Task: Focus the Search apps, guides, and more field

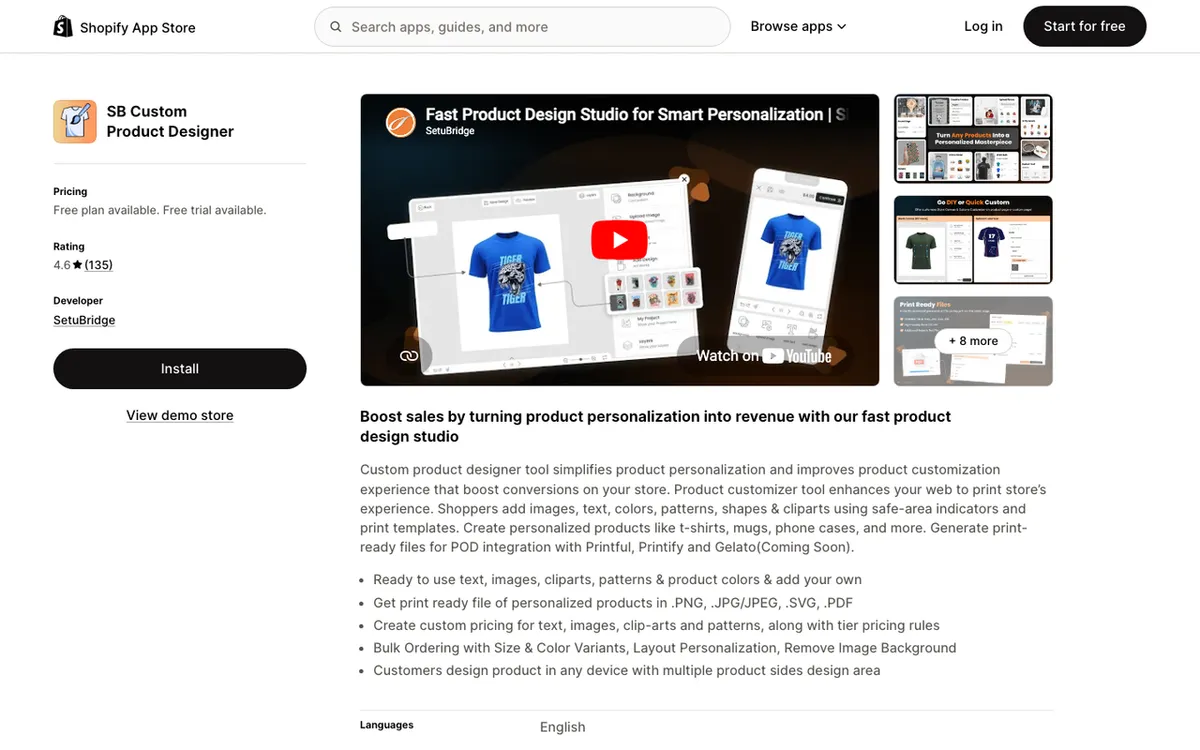Action: [x=522, y=27]
